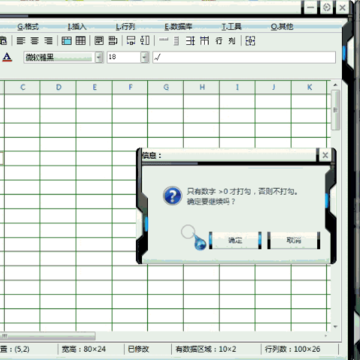
Task: Confirm the dialog with the 确定 button
Action: coord(235,240)
